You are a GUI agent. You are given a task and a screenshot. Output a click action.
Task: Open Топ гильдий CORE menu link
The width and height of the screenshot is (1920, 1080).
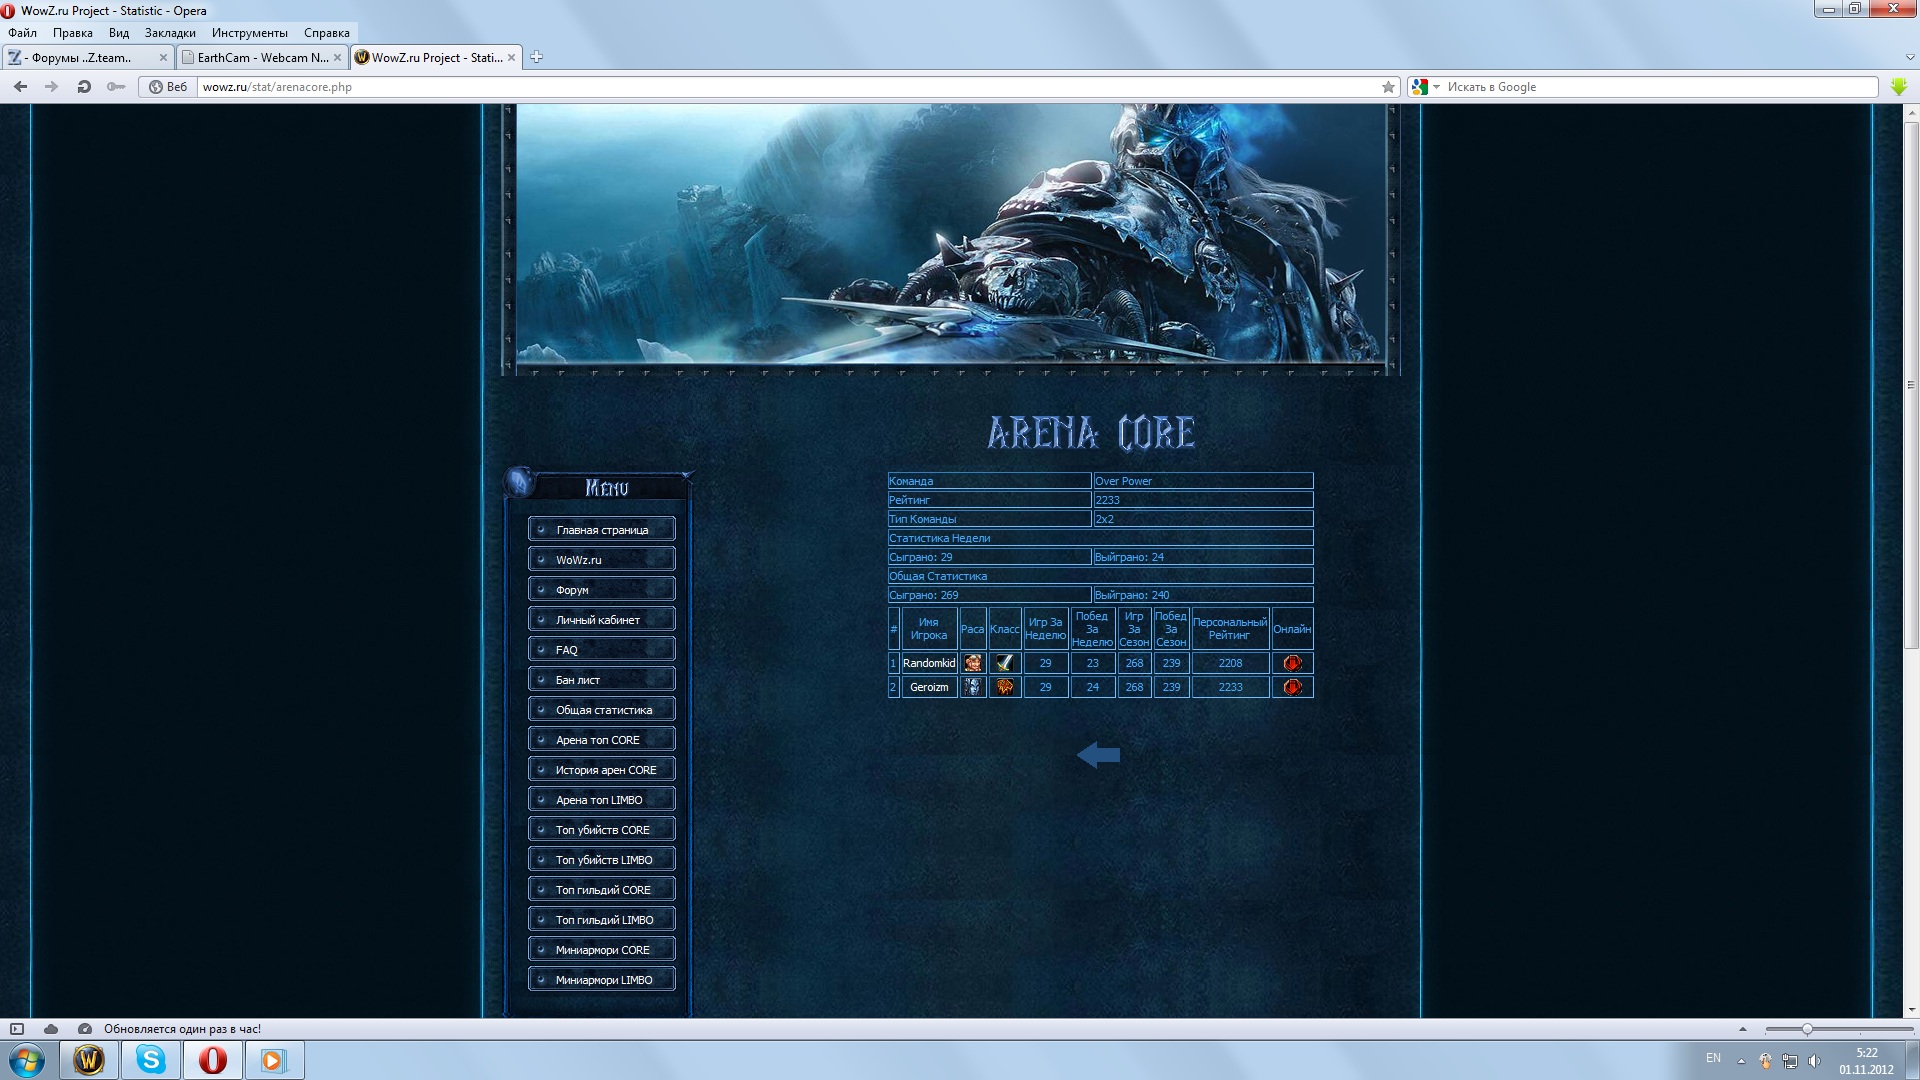click(602, 890)
